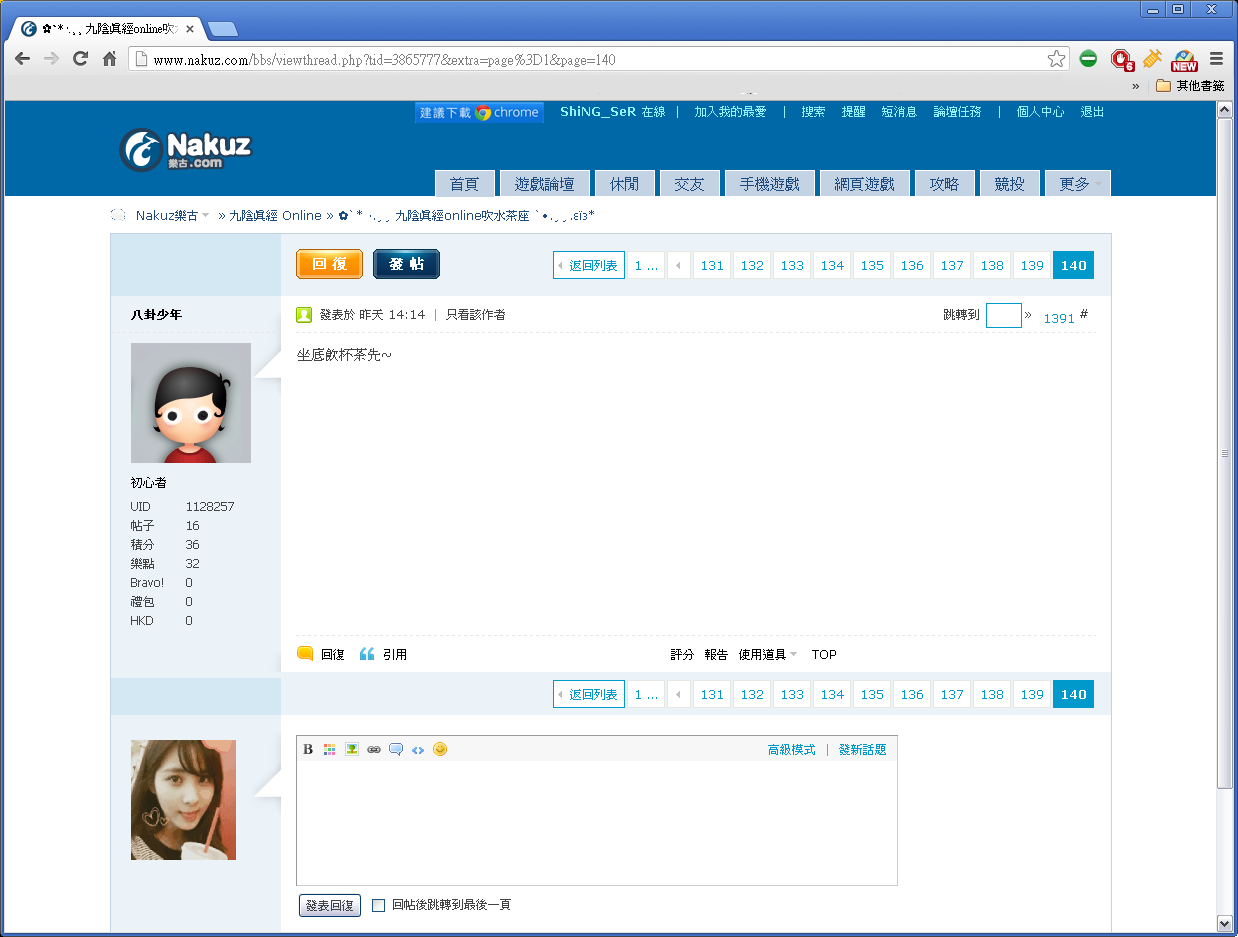
Task: Click the insert image icon in editor
Action: pos(352,749)
